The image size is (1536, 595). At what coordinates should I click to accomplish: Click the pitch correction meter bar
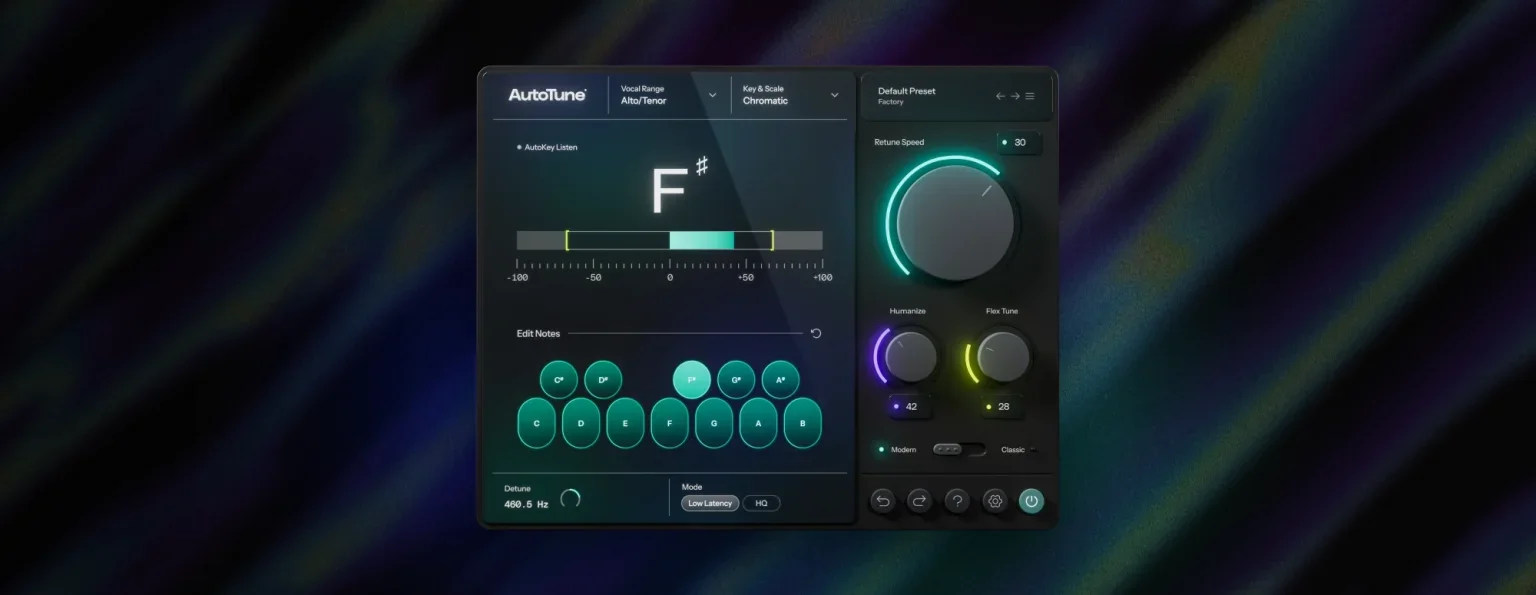pyautogui.click(x=669, y=240)
